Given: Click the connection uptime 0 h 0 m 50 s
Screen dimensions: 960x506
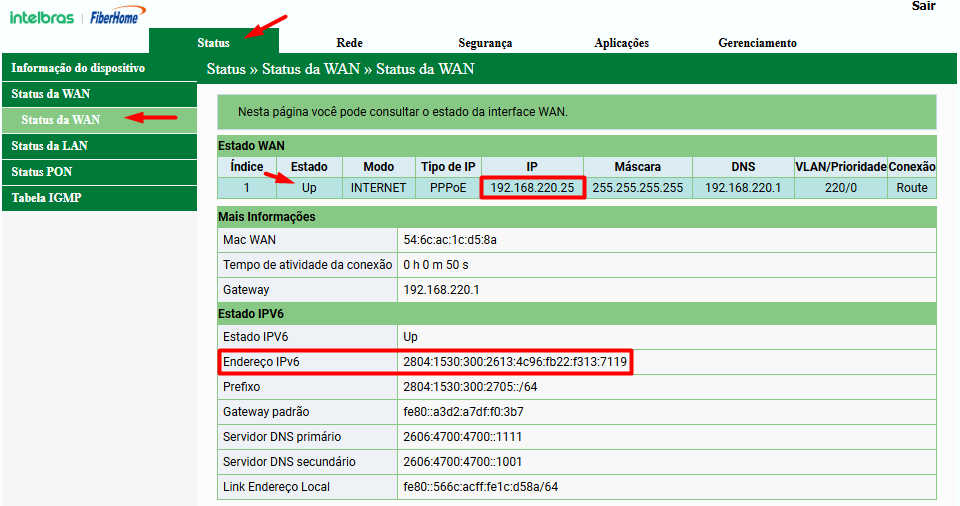Looking at the screenshot, I should (436, 265).
